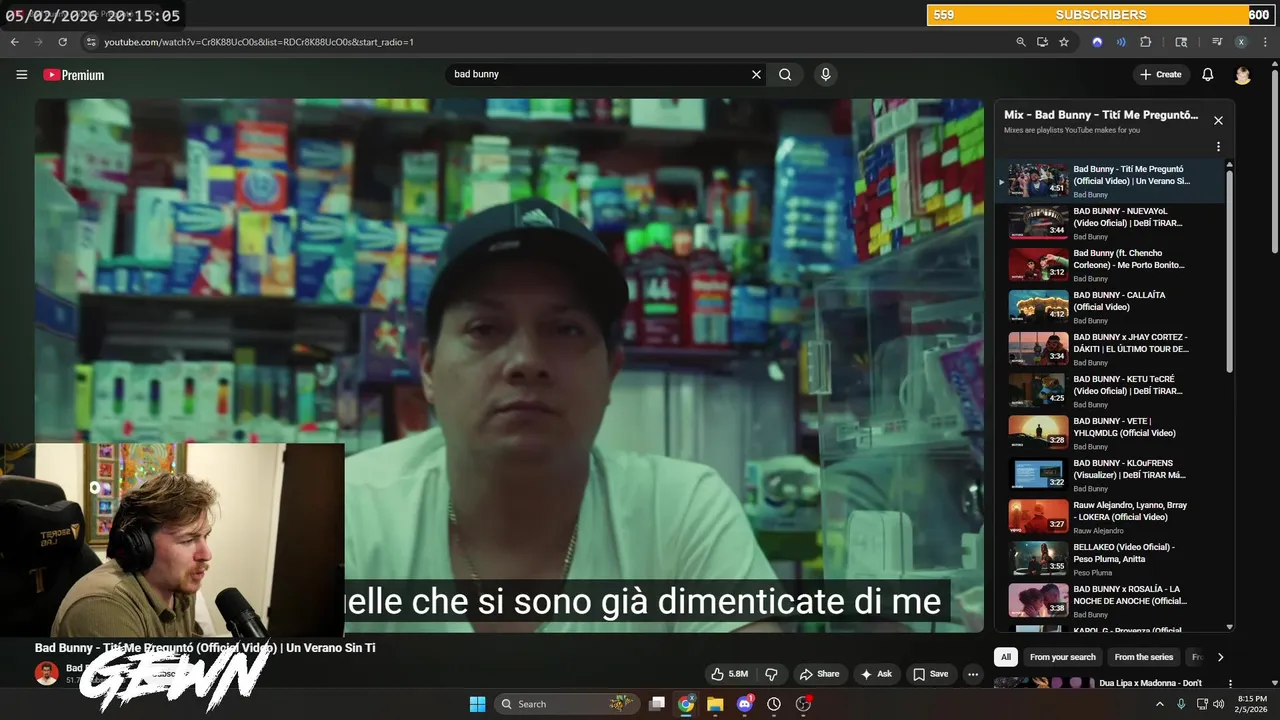
Task: Select 'DÁKITI' by Bad Bunny x Jhay Cortez
Action: [x=1109, y=349]
